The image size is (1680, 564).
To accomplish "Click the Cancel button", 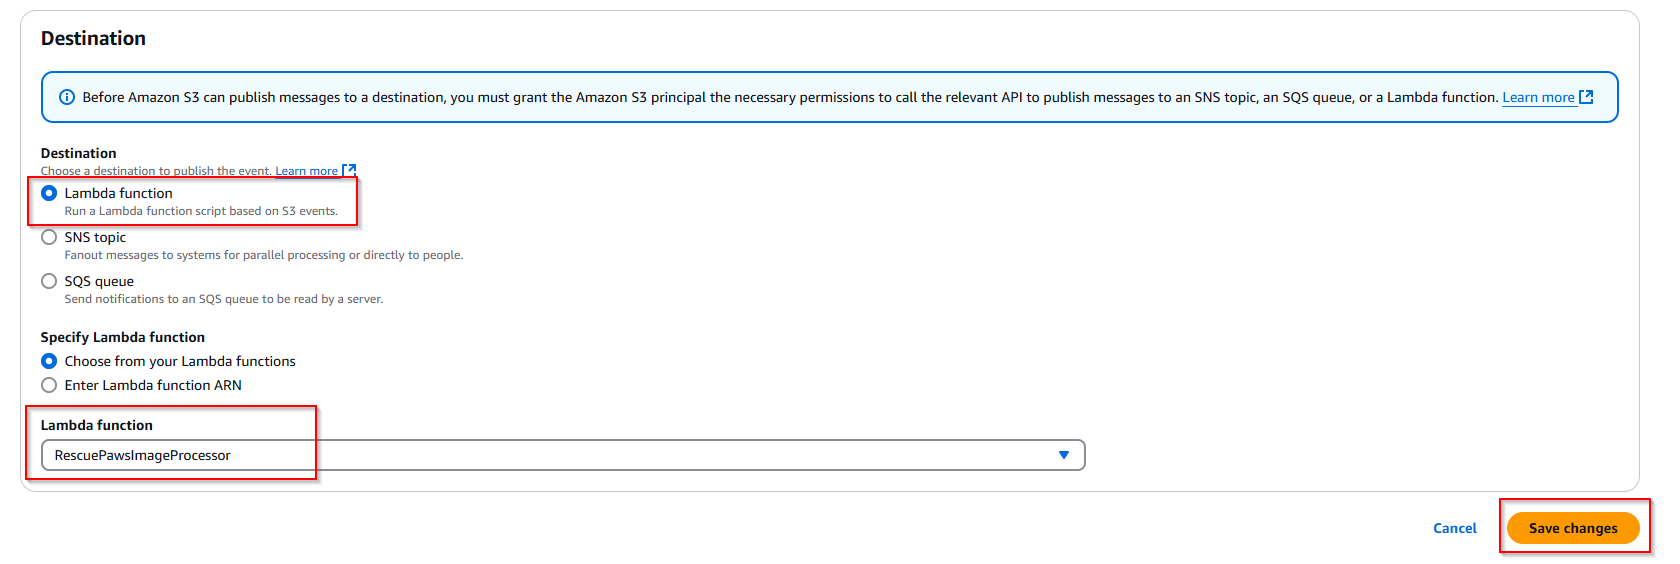I will pyautogui.click(x=1455, y=528).
